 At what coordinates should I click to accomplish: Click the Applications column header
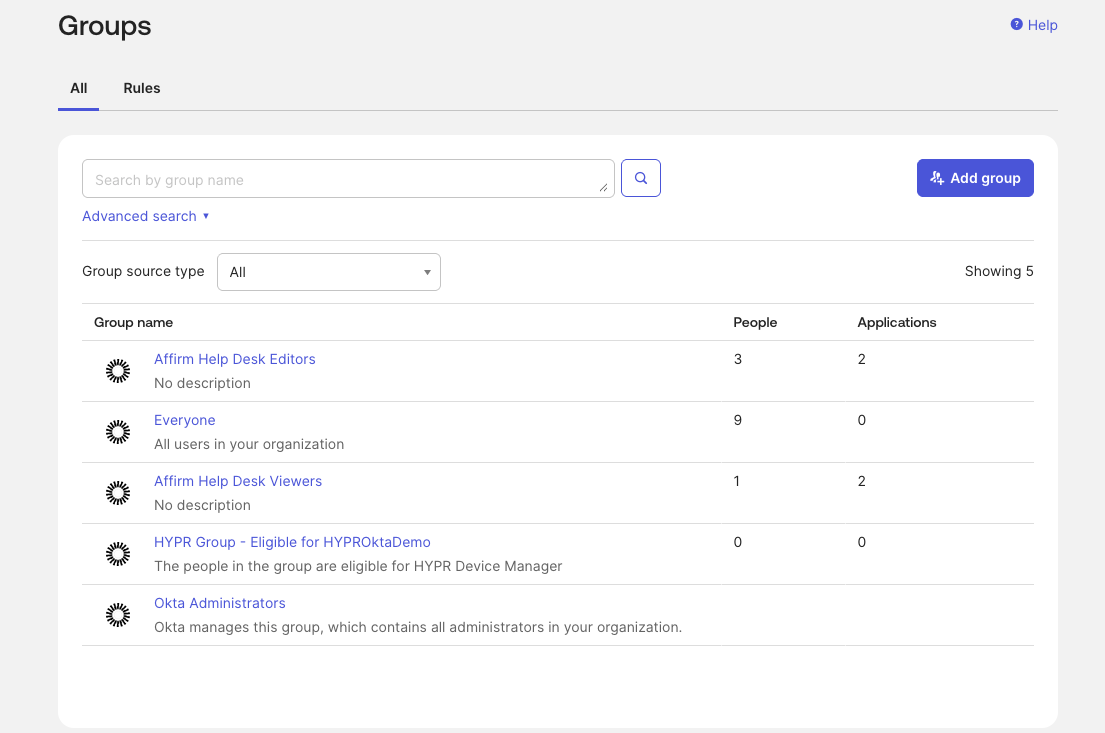coord(896,322)
